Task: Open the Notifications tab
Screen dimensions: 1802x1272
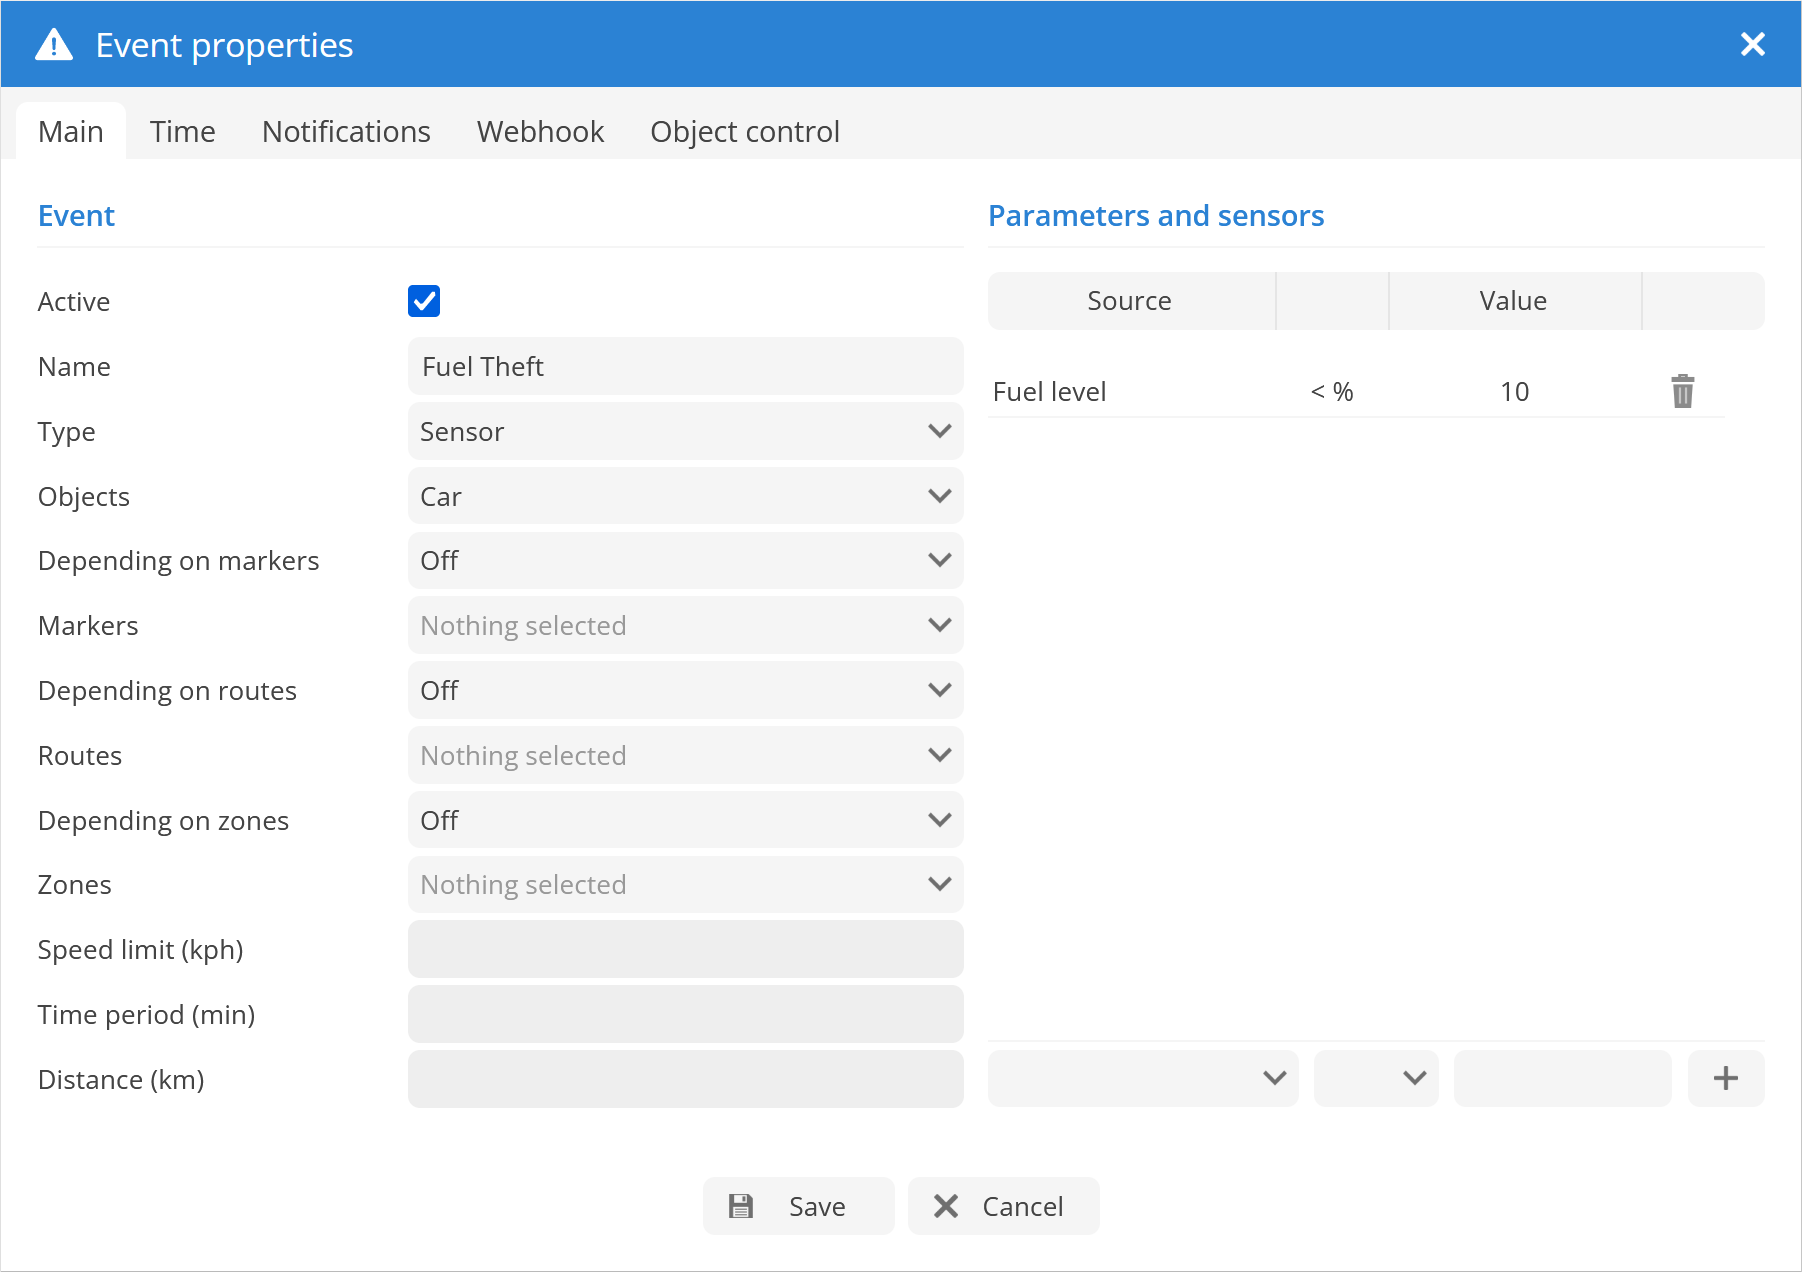Action: pyautogui.click(x=346, y=131)
